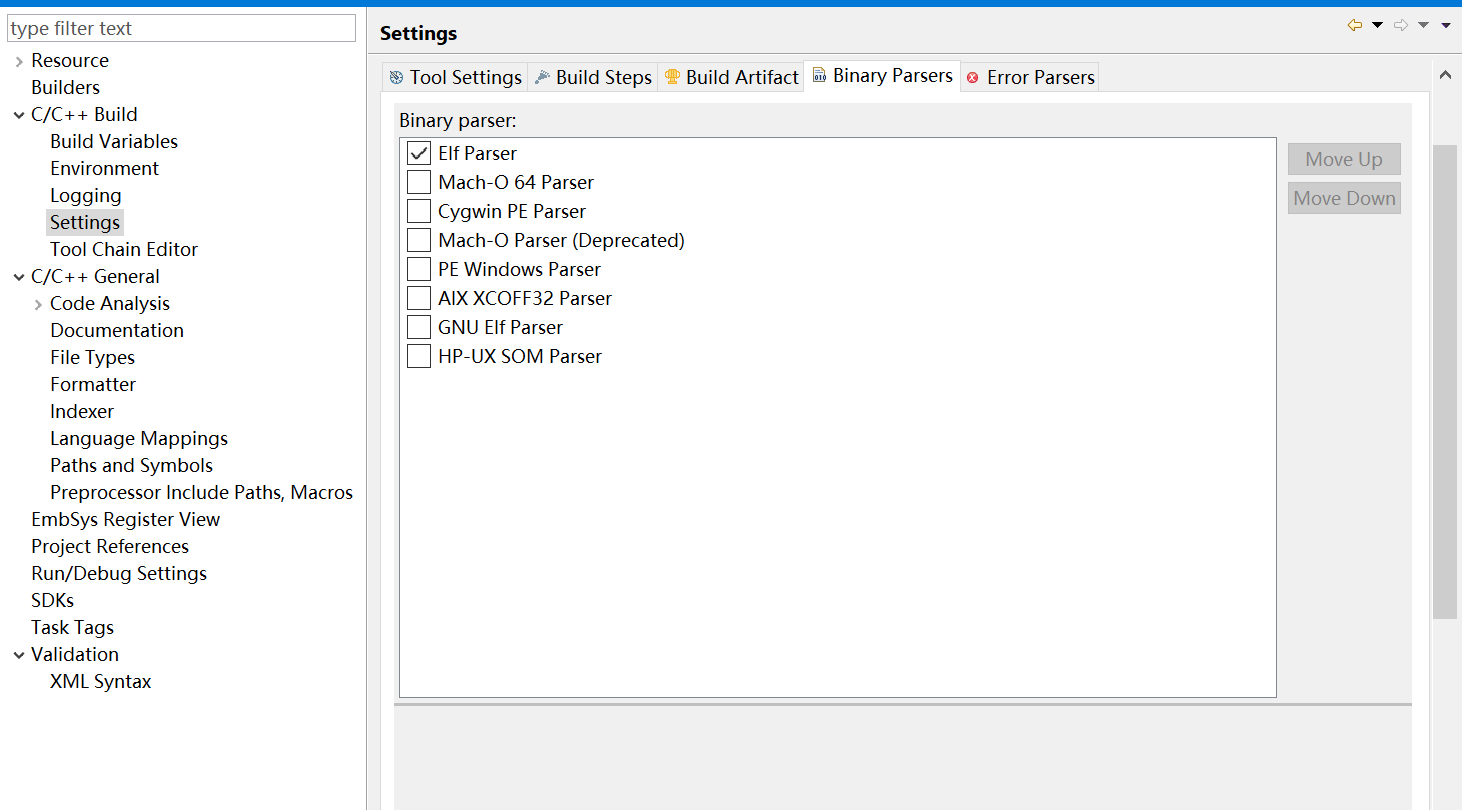The image size is (1462, 810).
Task: Open EmbSys Register View page
Action: [125, 519]
